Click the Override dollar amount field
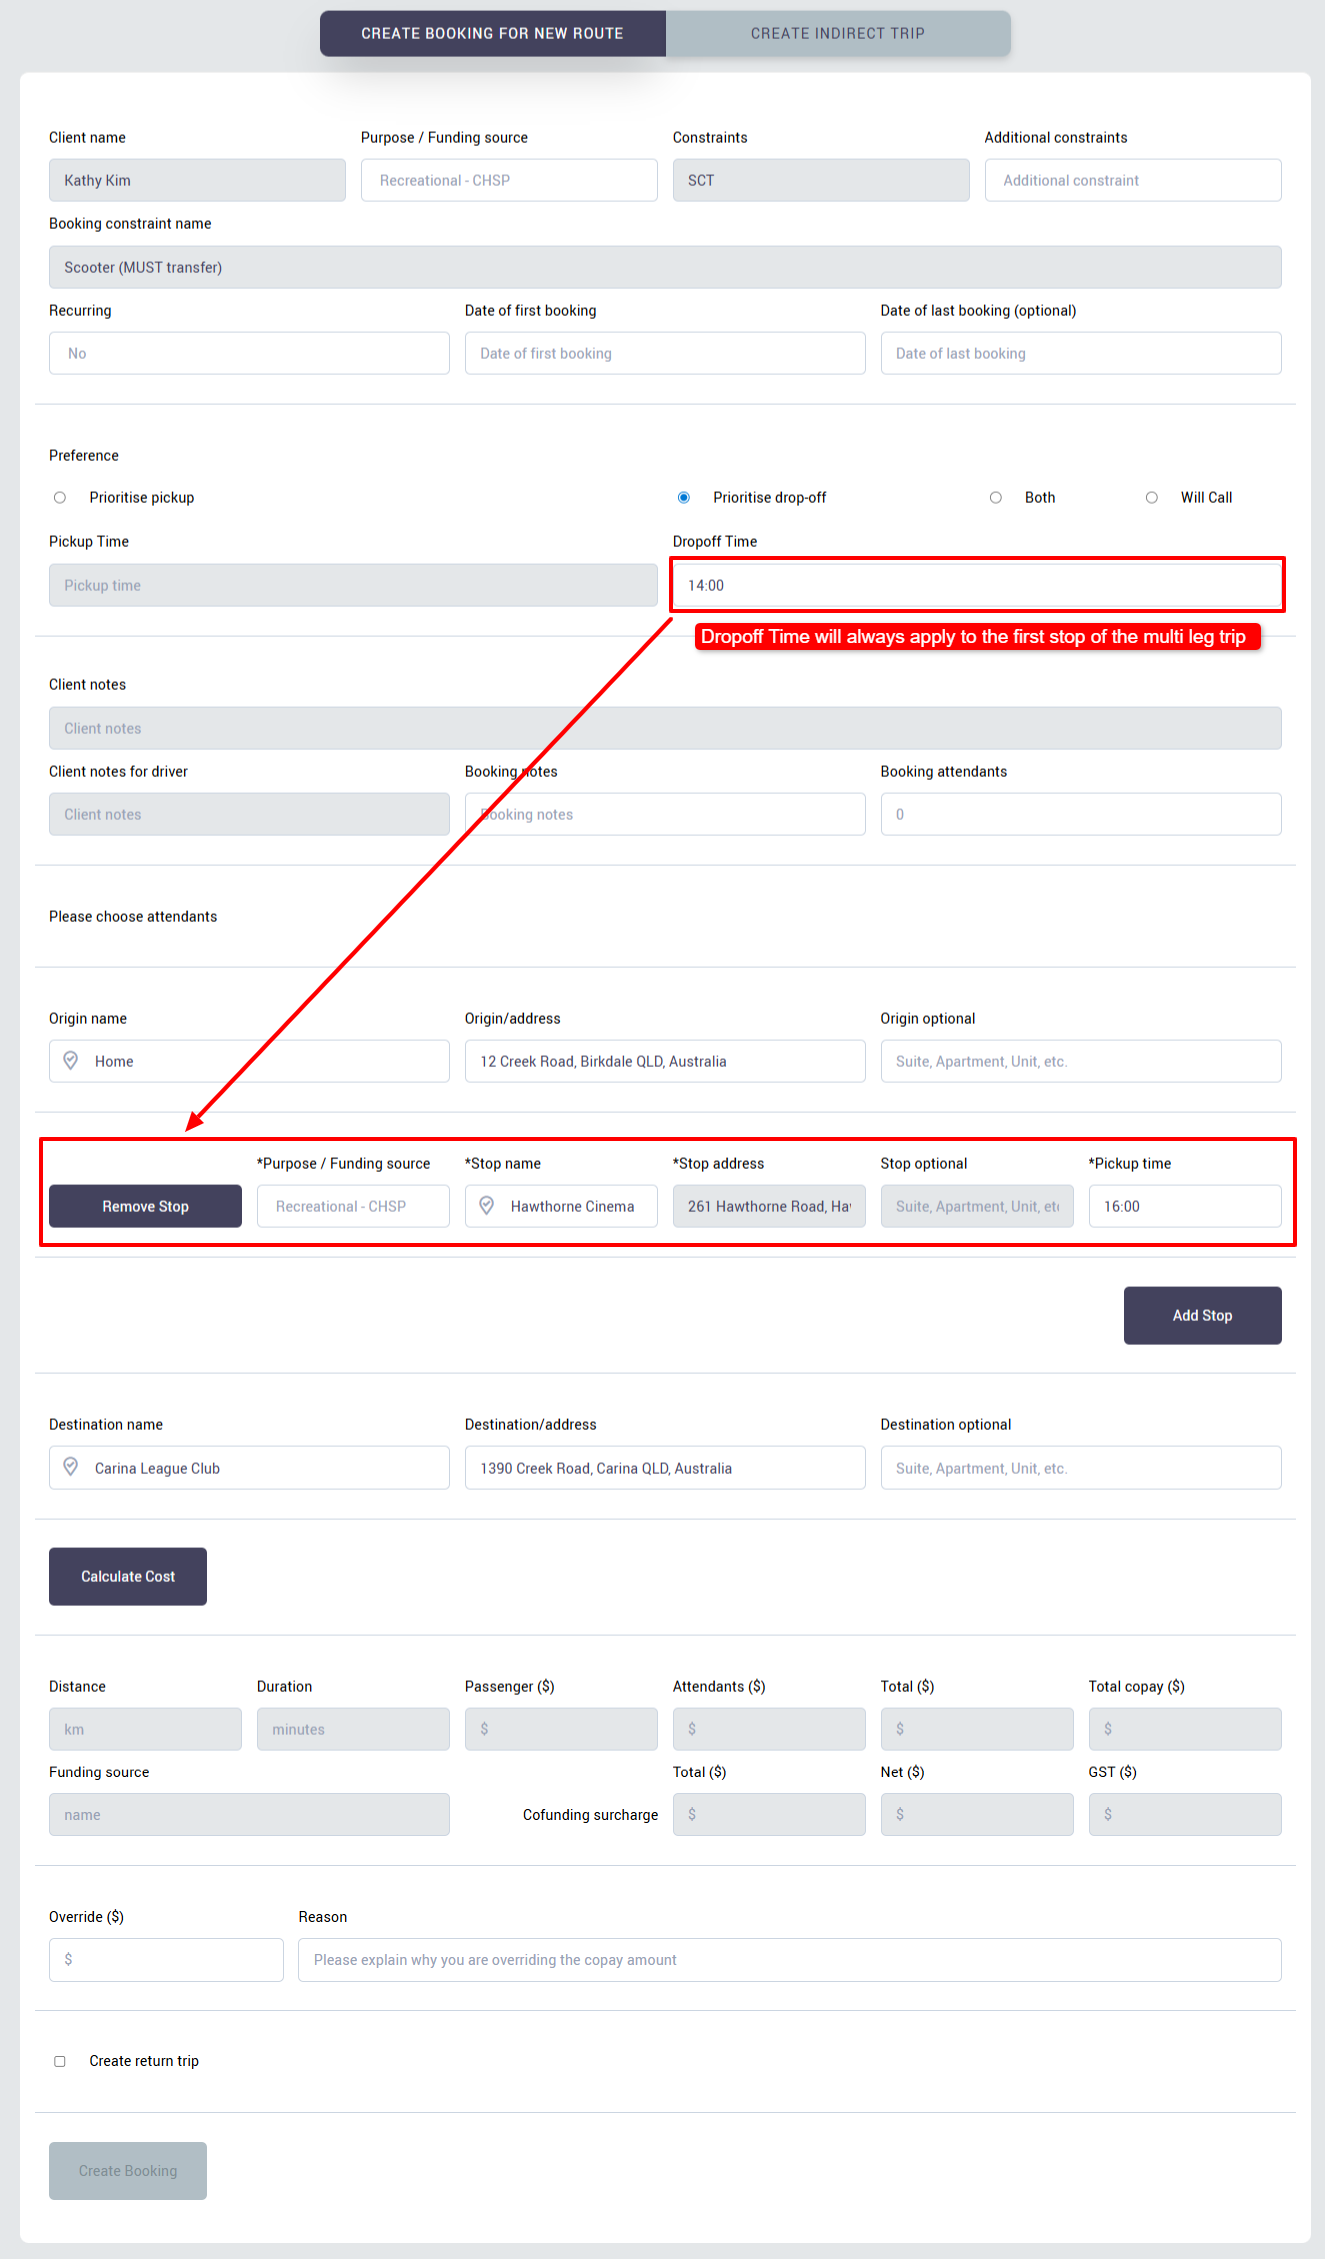This screenshot has height=2259, width=1325. coord(166,1959)
